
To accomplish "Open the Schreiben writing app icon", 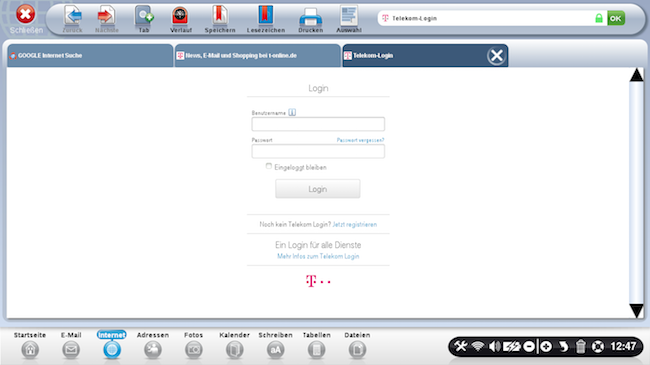I will tap(275, 350).
